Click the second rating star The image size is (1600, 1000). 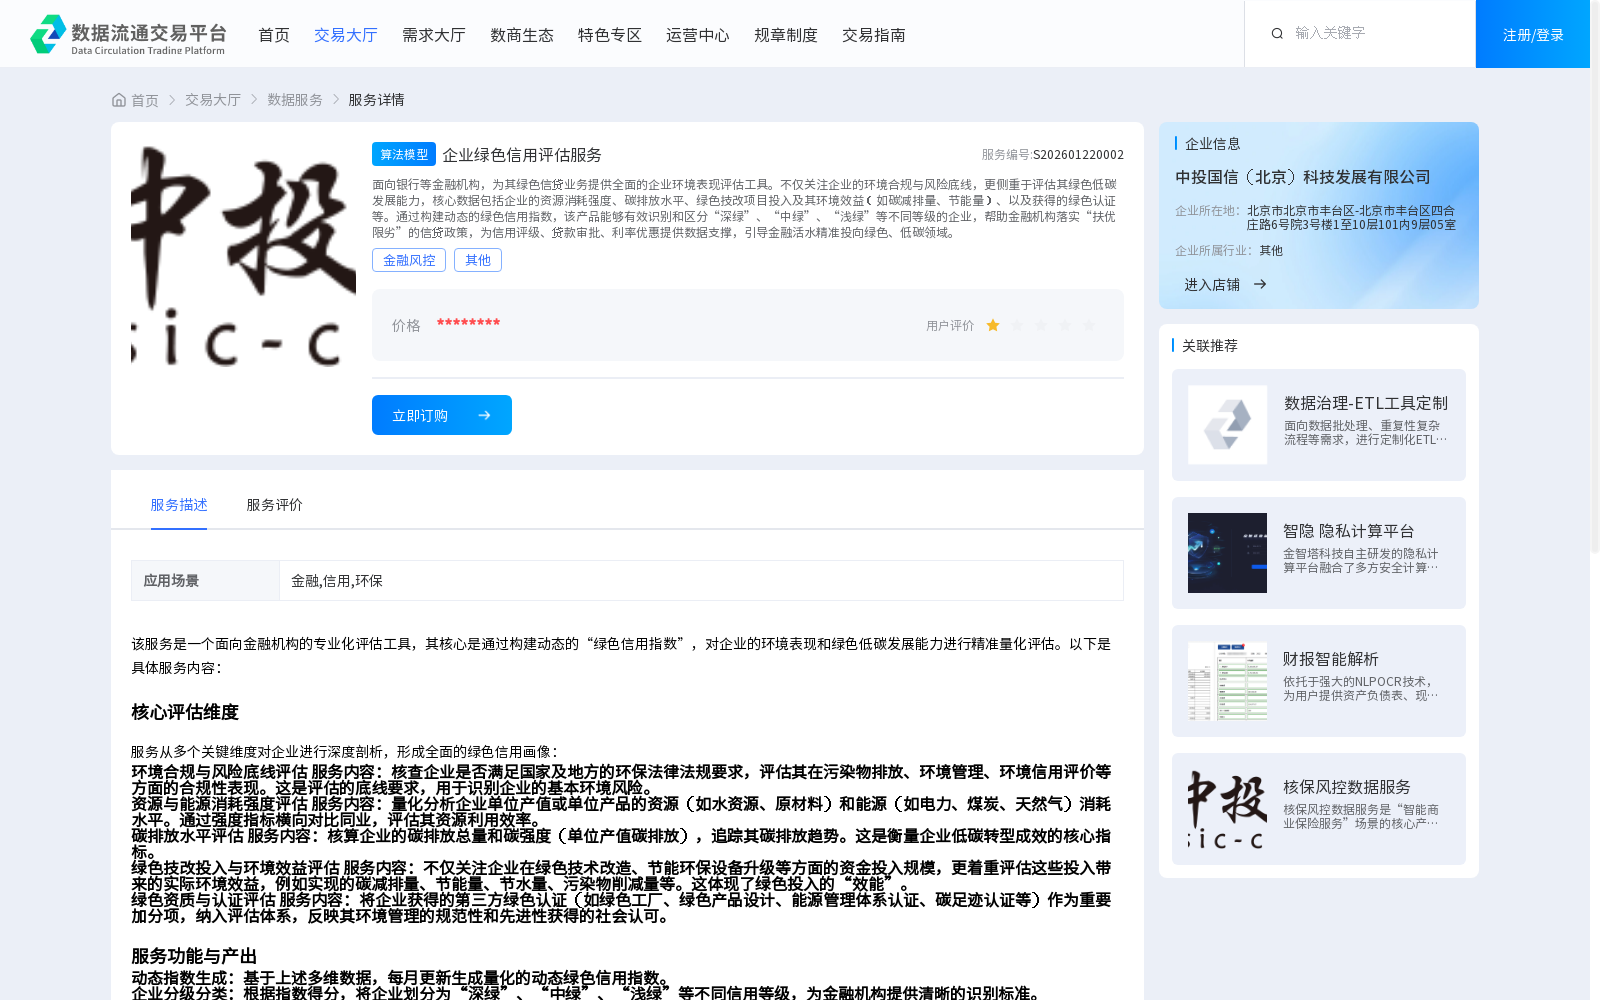coord(1017,325)
